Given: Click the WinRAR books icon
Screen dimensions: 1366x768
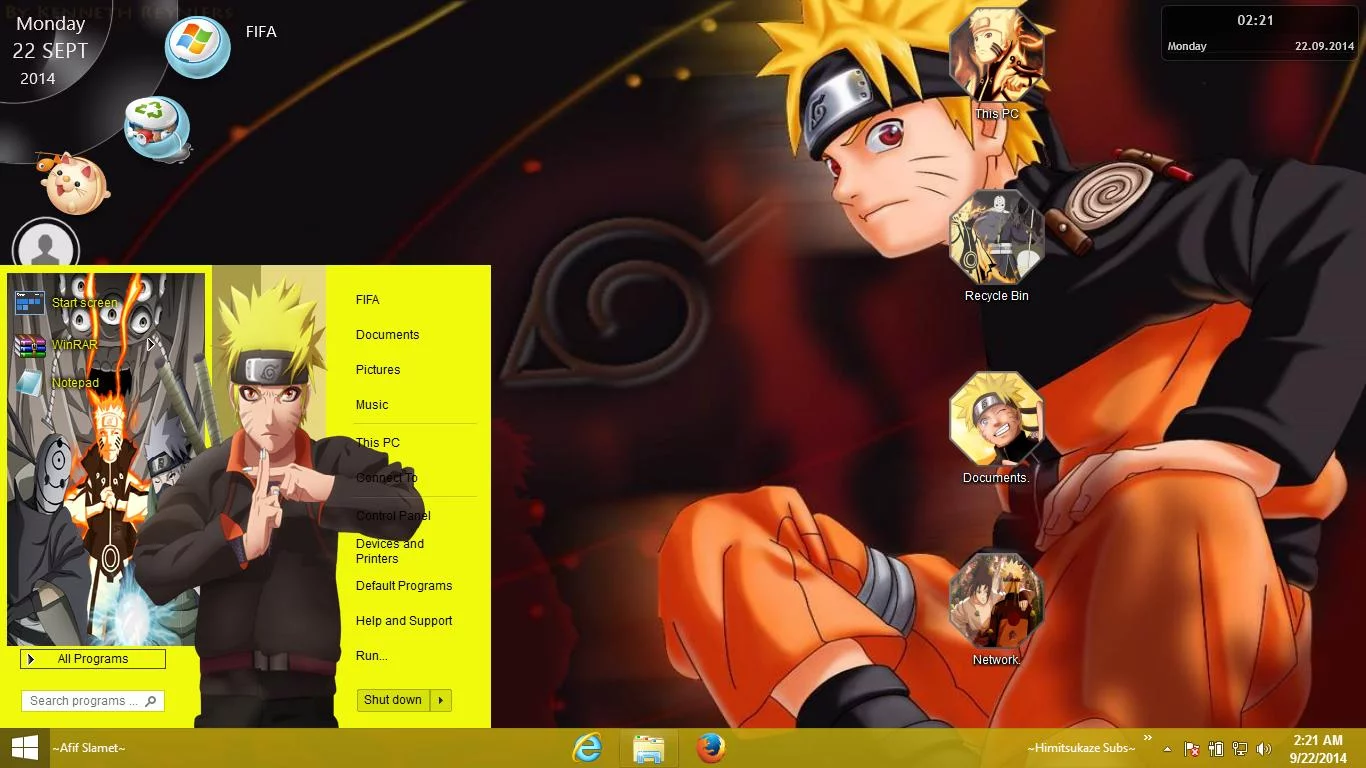Looking at the screenshot, I should pos(30,346).
